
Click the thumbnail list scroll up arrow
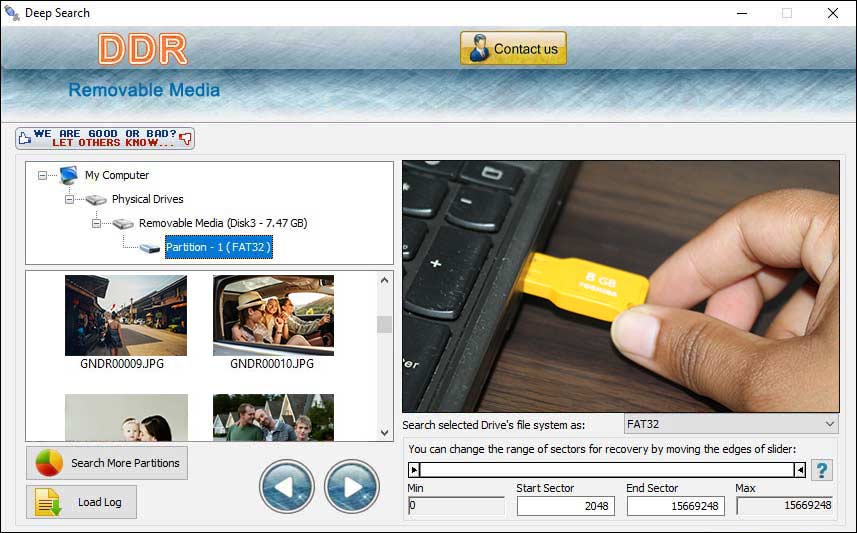tap(384, 280)
